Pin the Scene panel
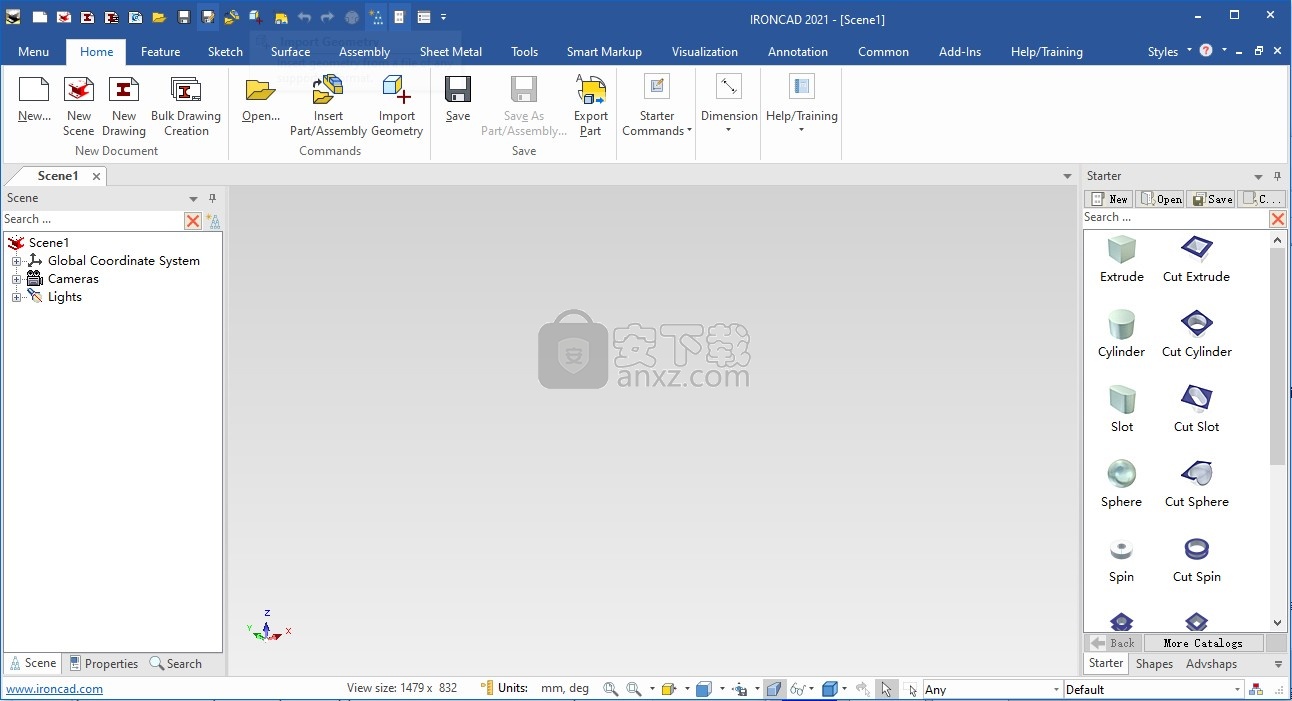 pos(212,198)
